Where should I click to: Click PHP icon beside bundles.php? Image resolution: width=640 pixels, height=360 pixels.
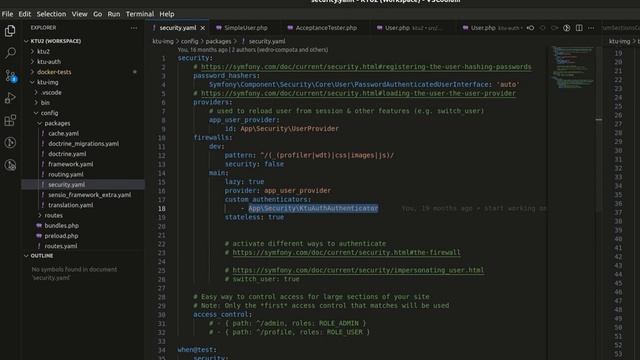click(x=39, y=225)
